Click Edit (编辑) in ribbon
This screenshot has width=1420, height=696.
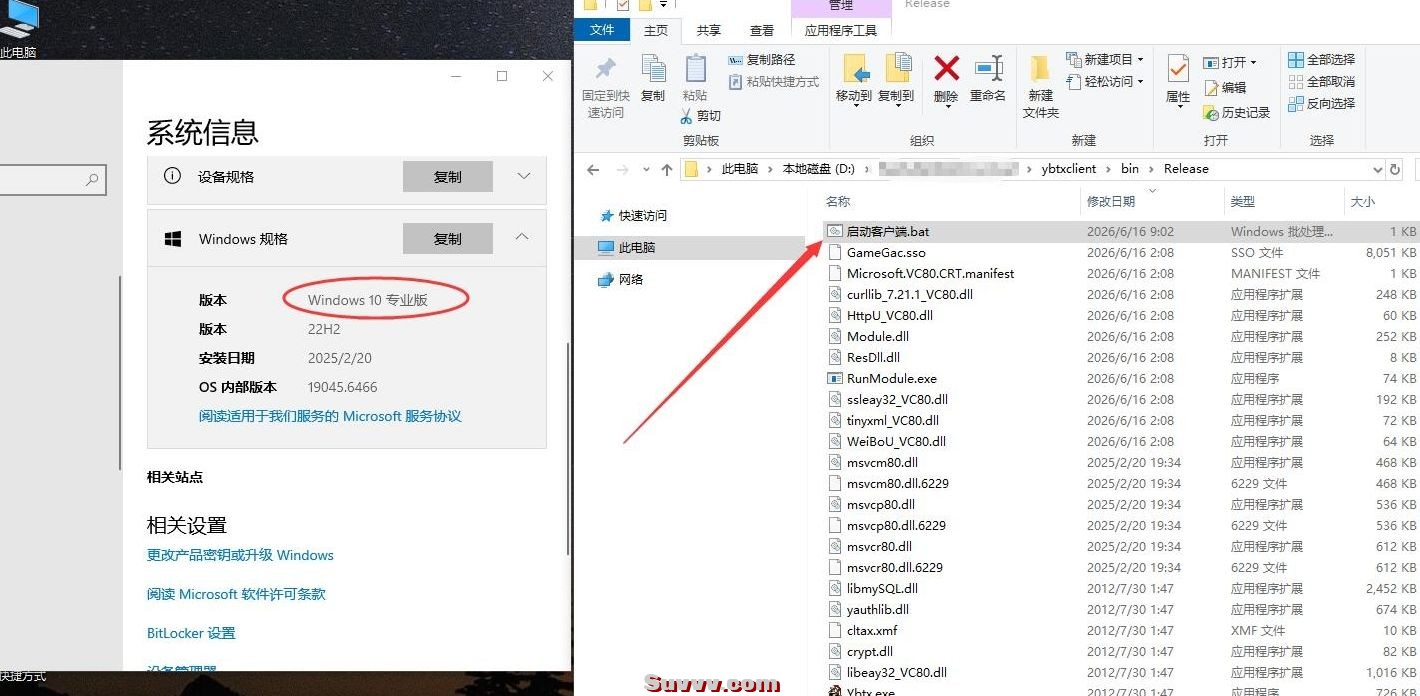[x=1225, y=88]
